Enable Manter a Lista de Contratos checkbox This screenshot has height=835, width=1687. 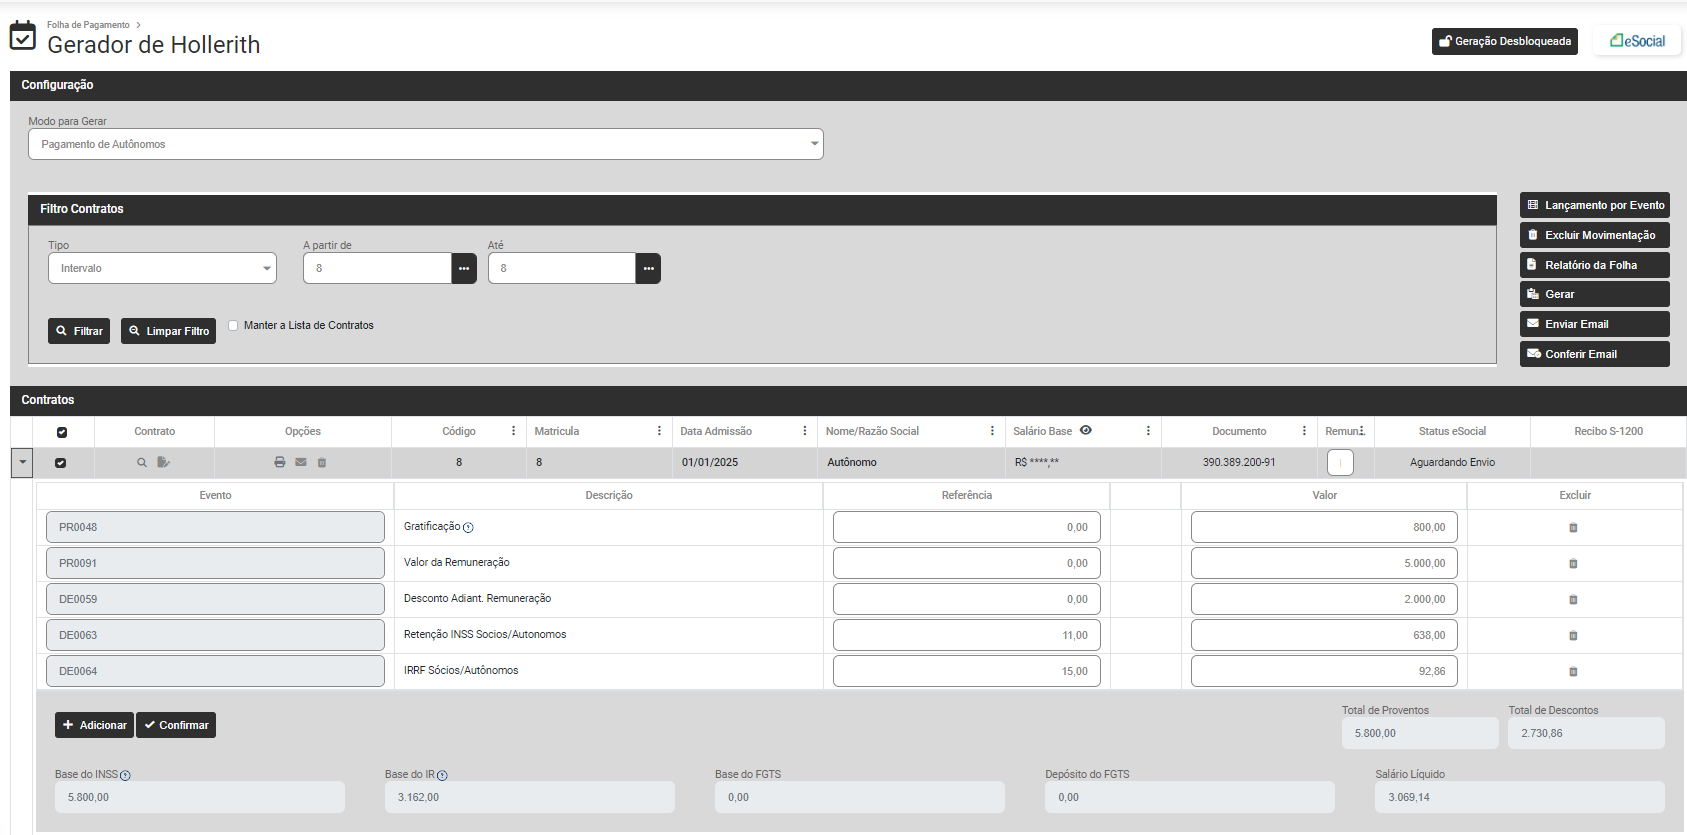(233, 325)
